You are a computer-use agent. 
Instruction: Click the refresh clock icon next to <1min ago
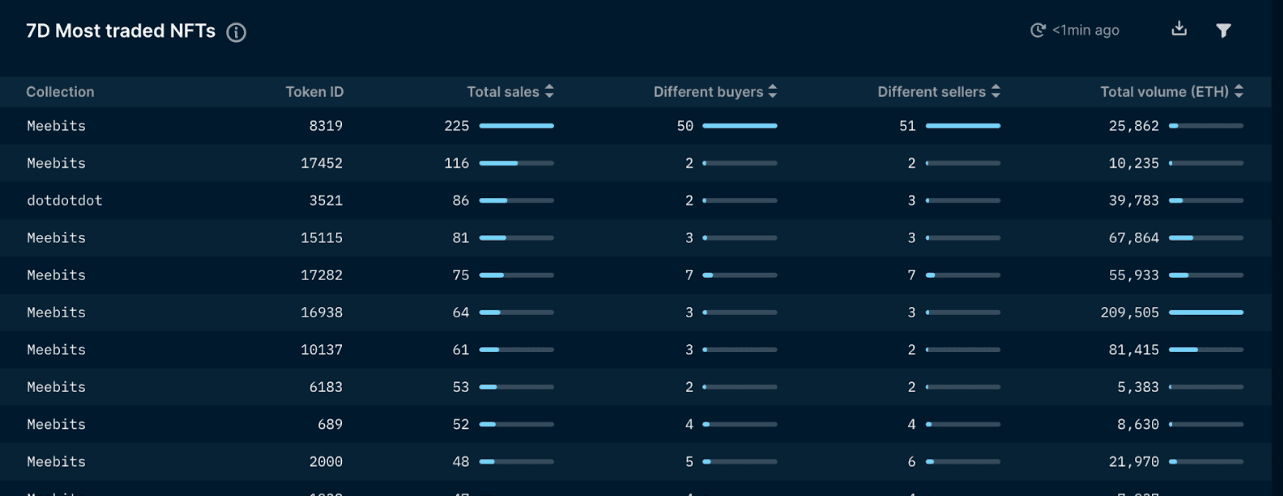1037,31
